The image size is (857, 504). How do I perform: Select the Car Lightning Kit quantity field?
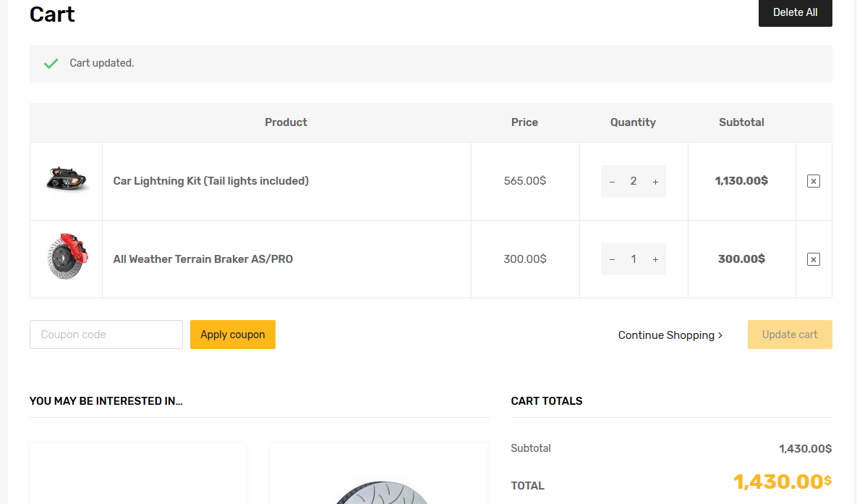633,181
